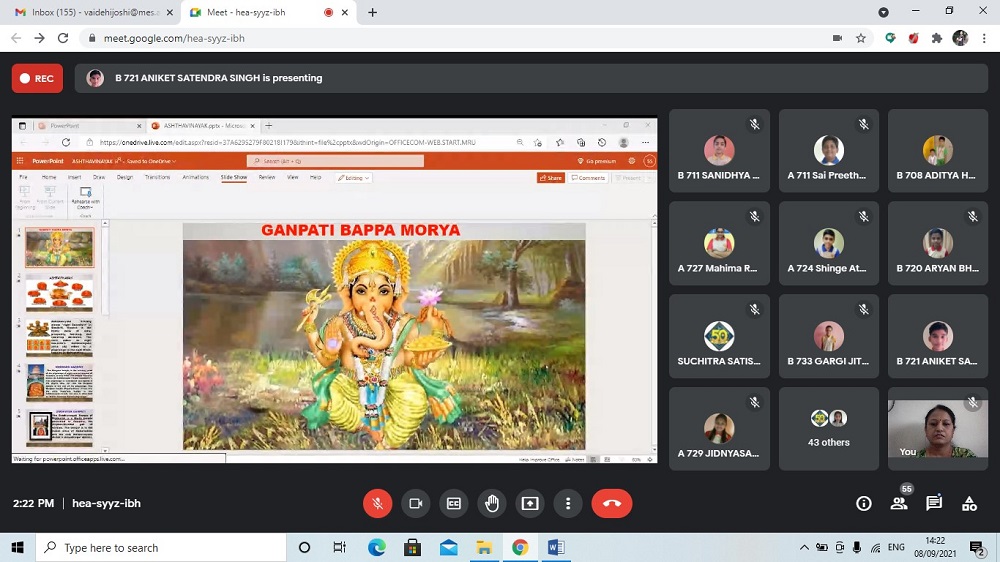The height and width of the screenshot is (562, 1000).
Task: Reload the Meet page
Action: pos(63,38)
